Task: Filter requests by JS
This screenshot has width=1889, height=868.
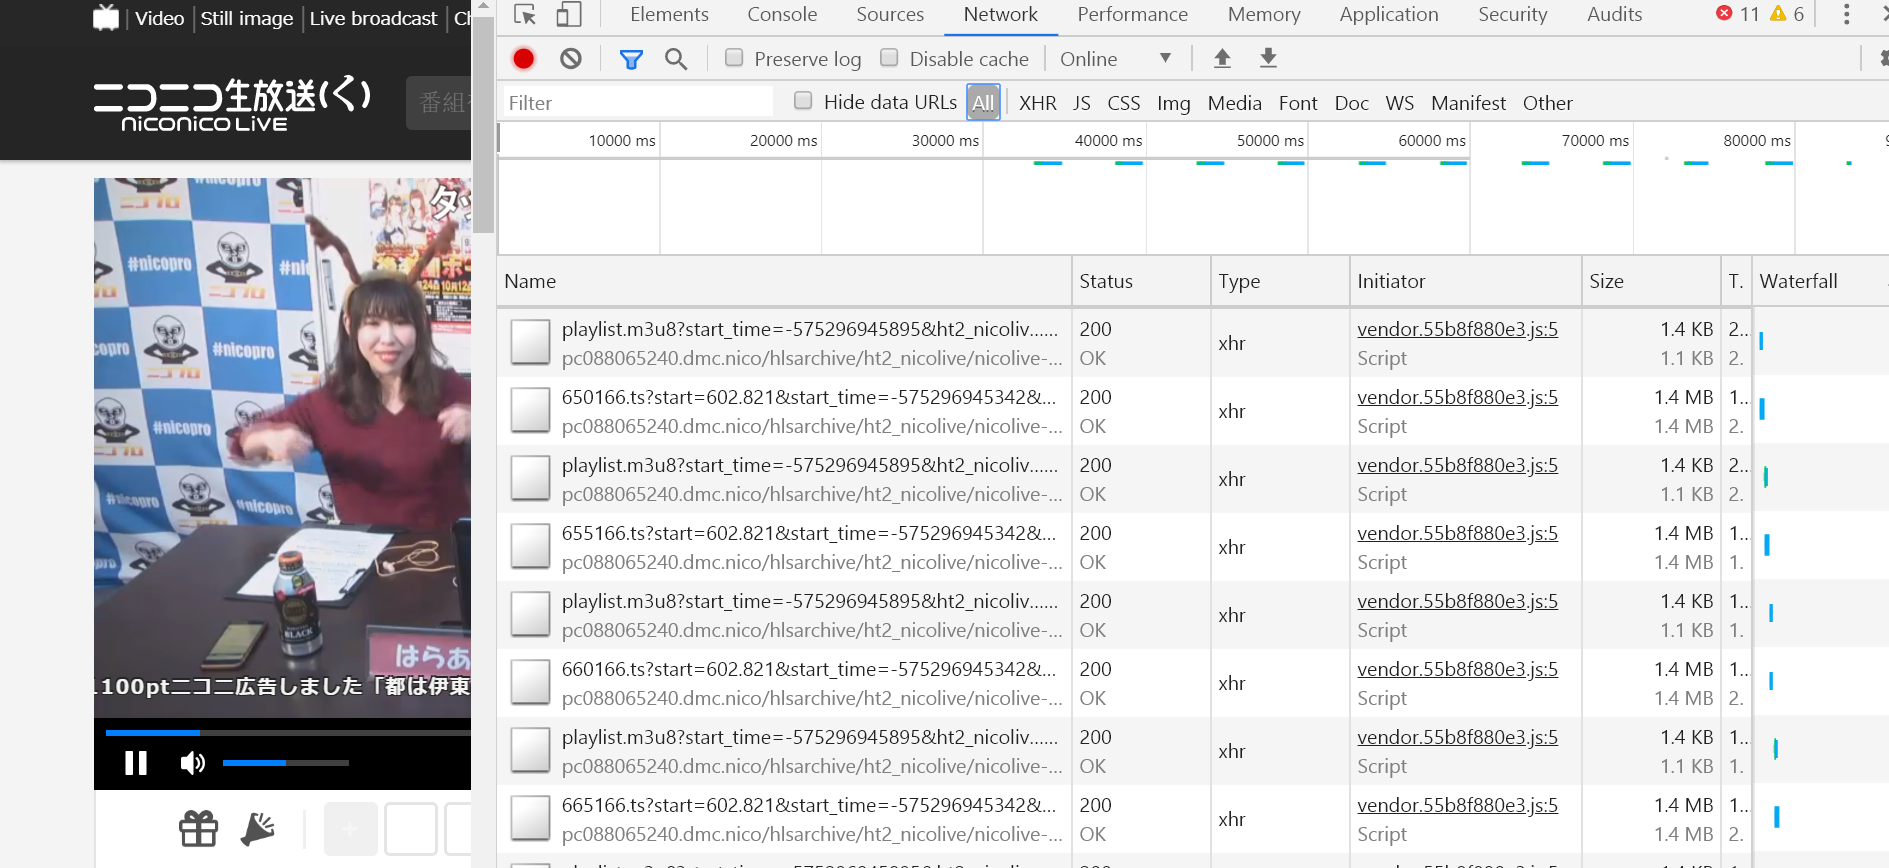Action: tap(1082, 103)
